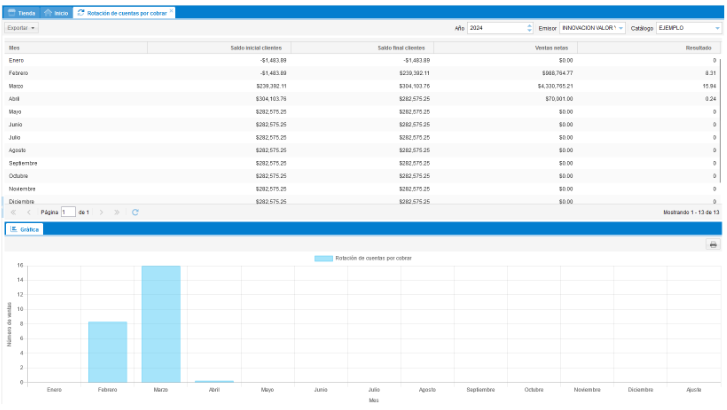
Task: Go to first page arrow
Action: [13, 212]
